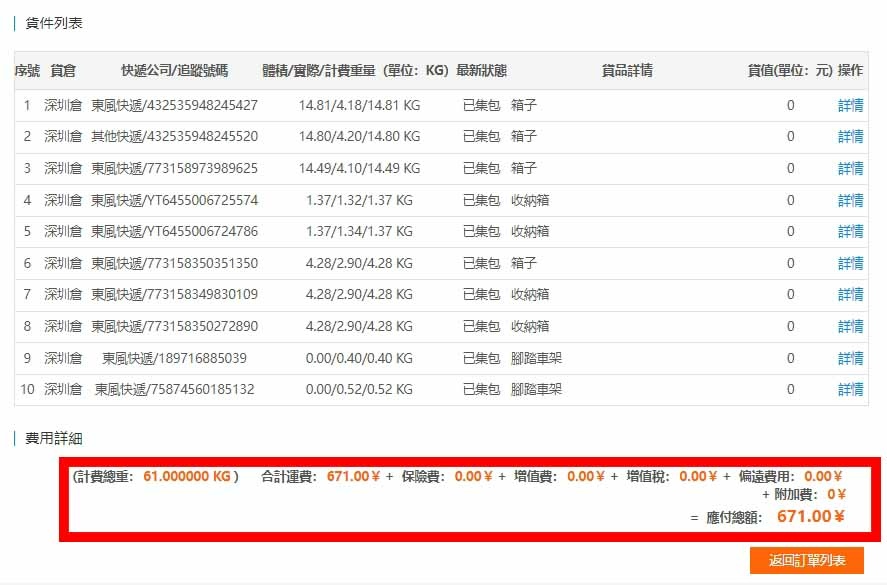This screenshot has width=887, height=585.
Task: Click 增值稅 amount 0.00¥
Action: pyautogui.click(x=698, y=476)
